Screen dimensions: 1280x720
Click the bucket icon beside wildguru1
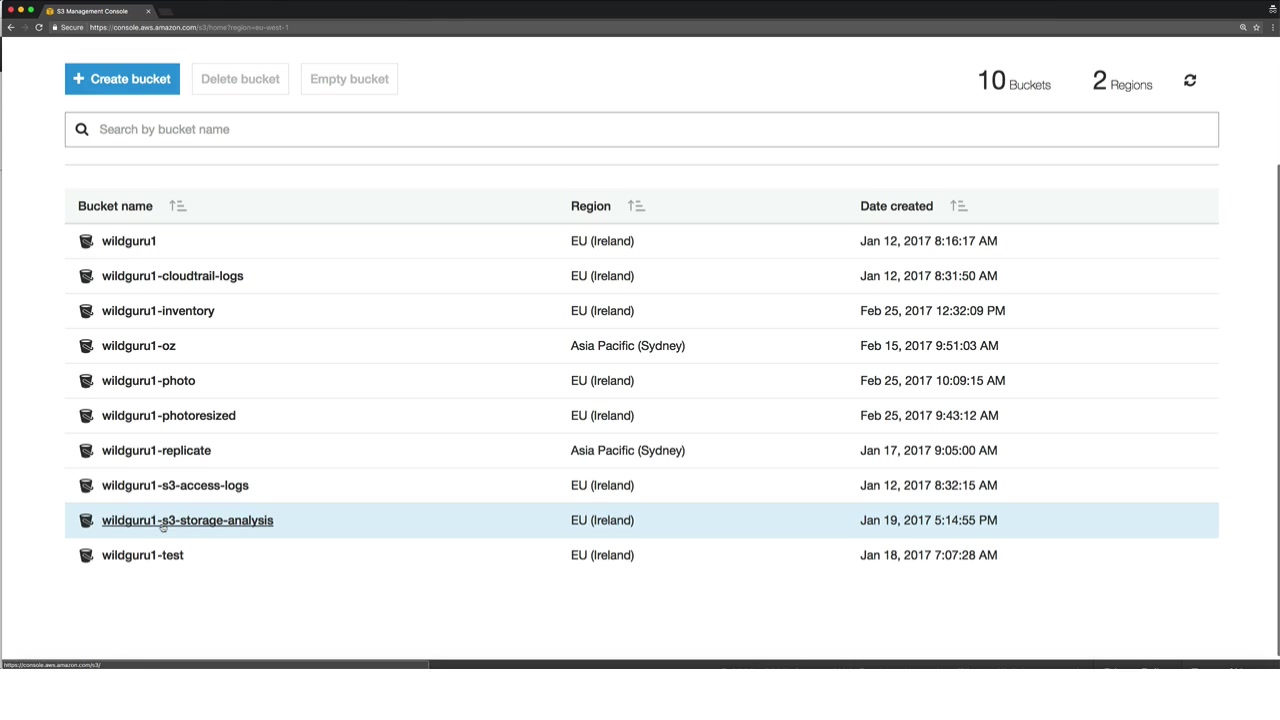[x=86, y=241]
